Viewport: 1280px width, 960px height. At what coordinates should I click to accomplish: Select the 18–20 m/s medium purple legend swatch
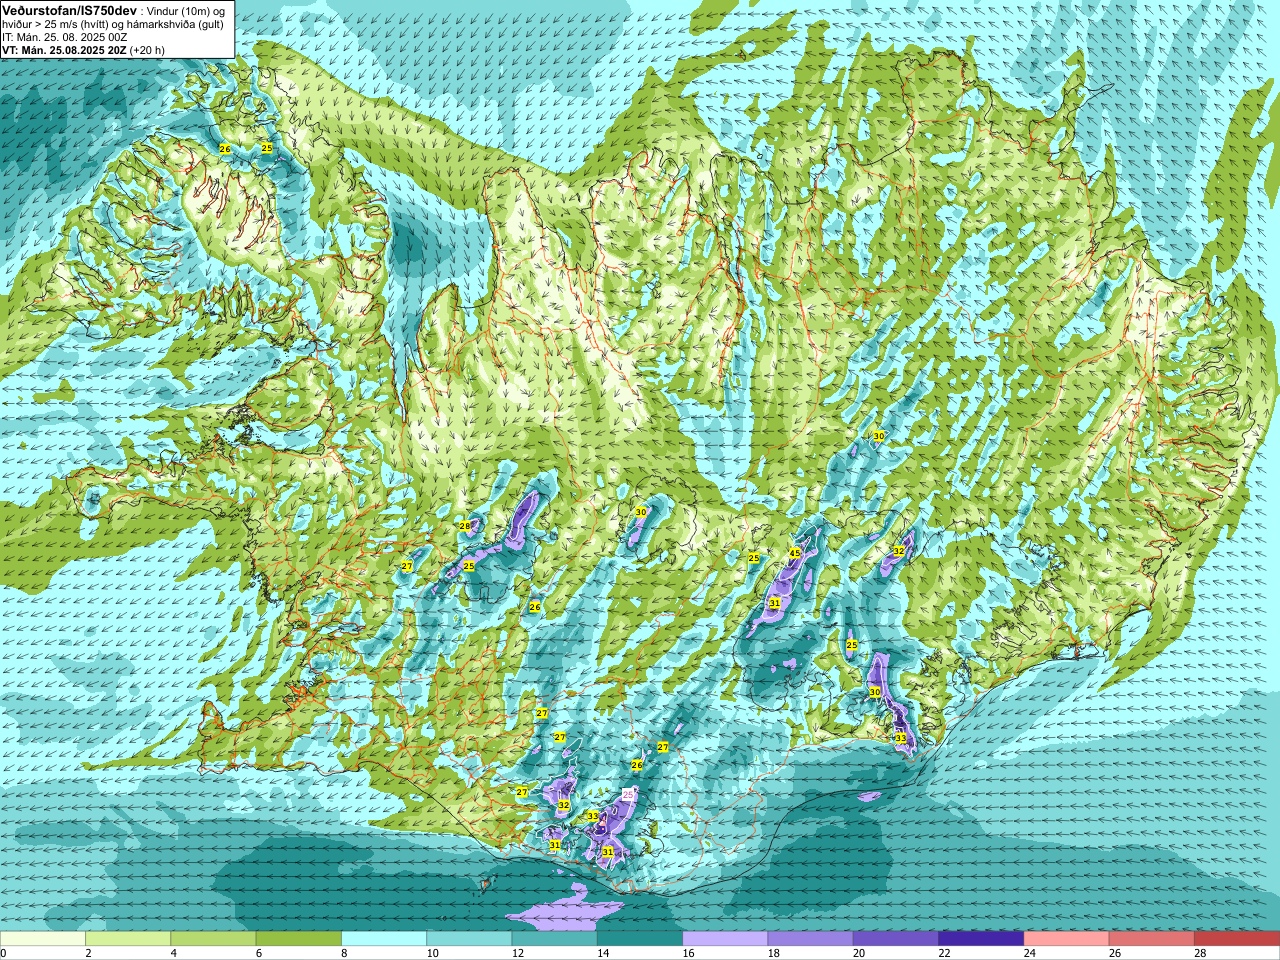pos(811,939)
